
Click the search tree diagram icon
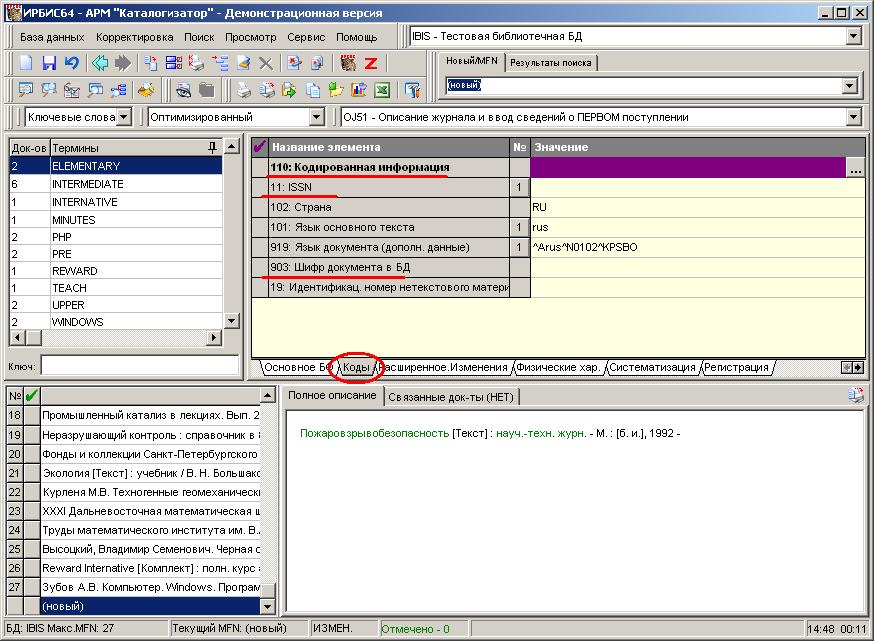point(118,89)
